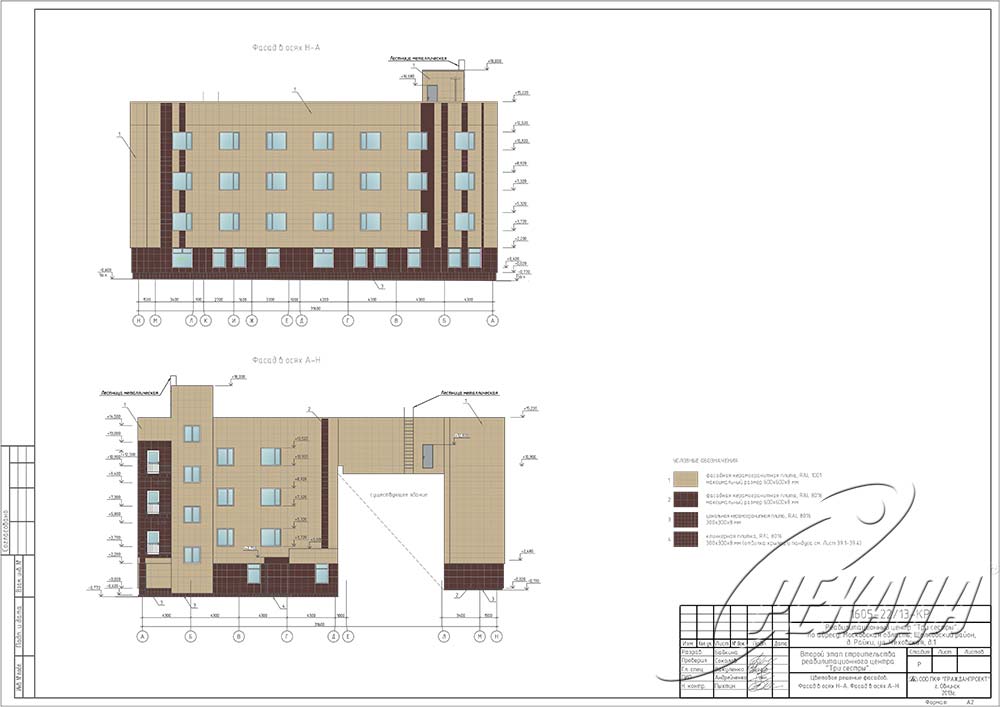
Task: Select the beige legend swatch number 1
Action: click(686, 478)
